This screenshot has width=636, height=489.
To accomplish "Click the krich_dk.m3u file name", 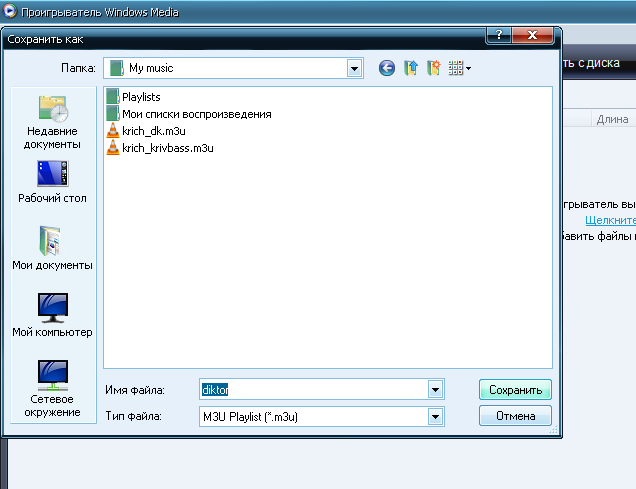I will tap(154, 131).
